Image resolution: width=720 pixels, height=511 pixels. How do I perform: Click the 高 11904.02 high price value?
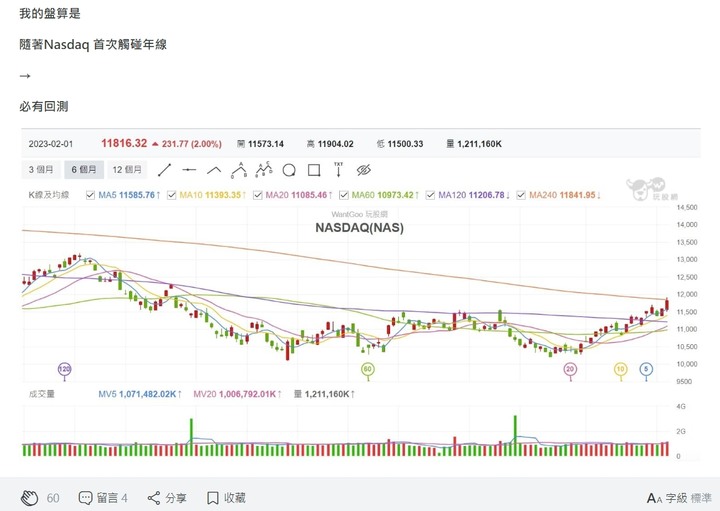pyautogui.click(x=330, y=144)
